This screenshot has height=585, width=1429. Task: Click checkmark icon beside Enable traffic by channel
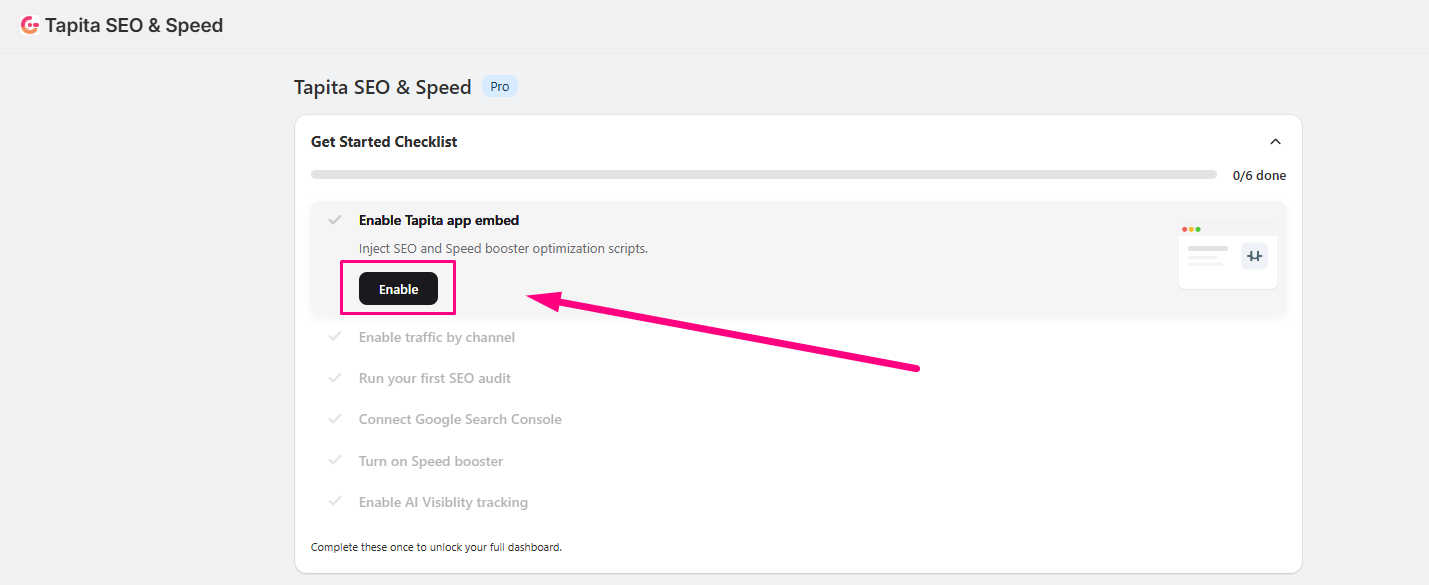(335, 337)
